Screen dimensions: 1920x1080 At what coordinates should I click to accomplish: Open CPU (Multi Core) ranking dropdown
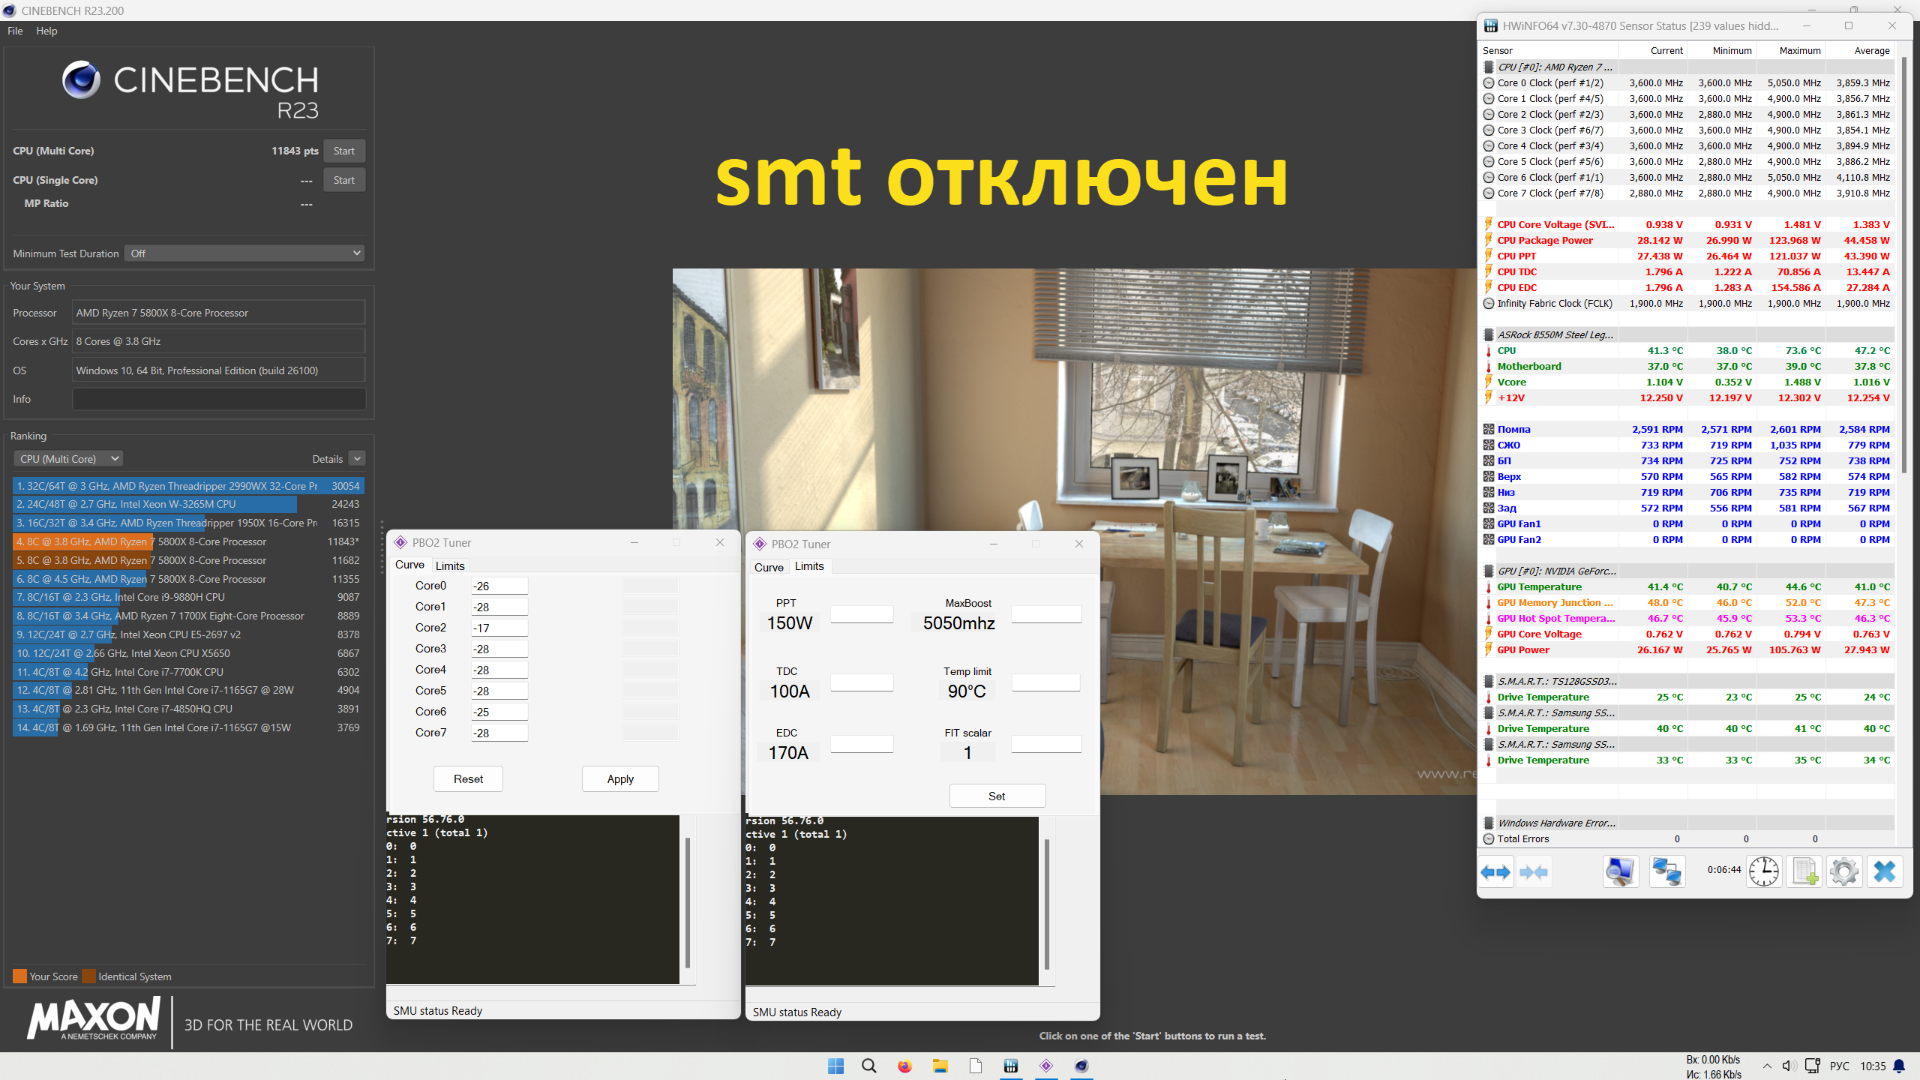pos(68,459)
